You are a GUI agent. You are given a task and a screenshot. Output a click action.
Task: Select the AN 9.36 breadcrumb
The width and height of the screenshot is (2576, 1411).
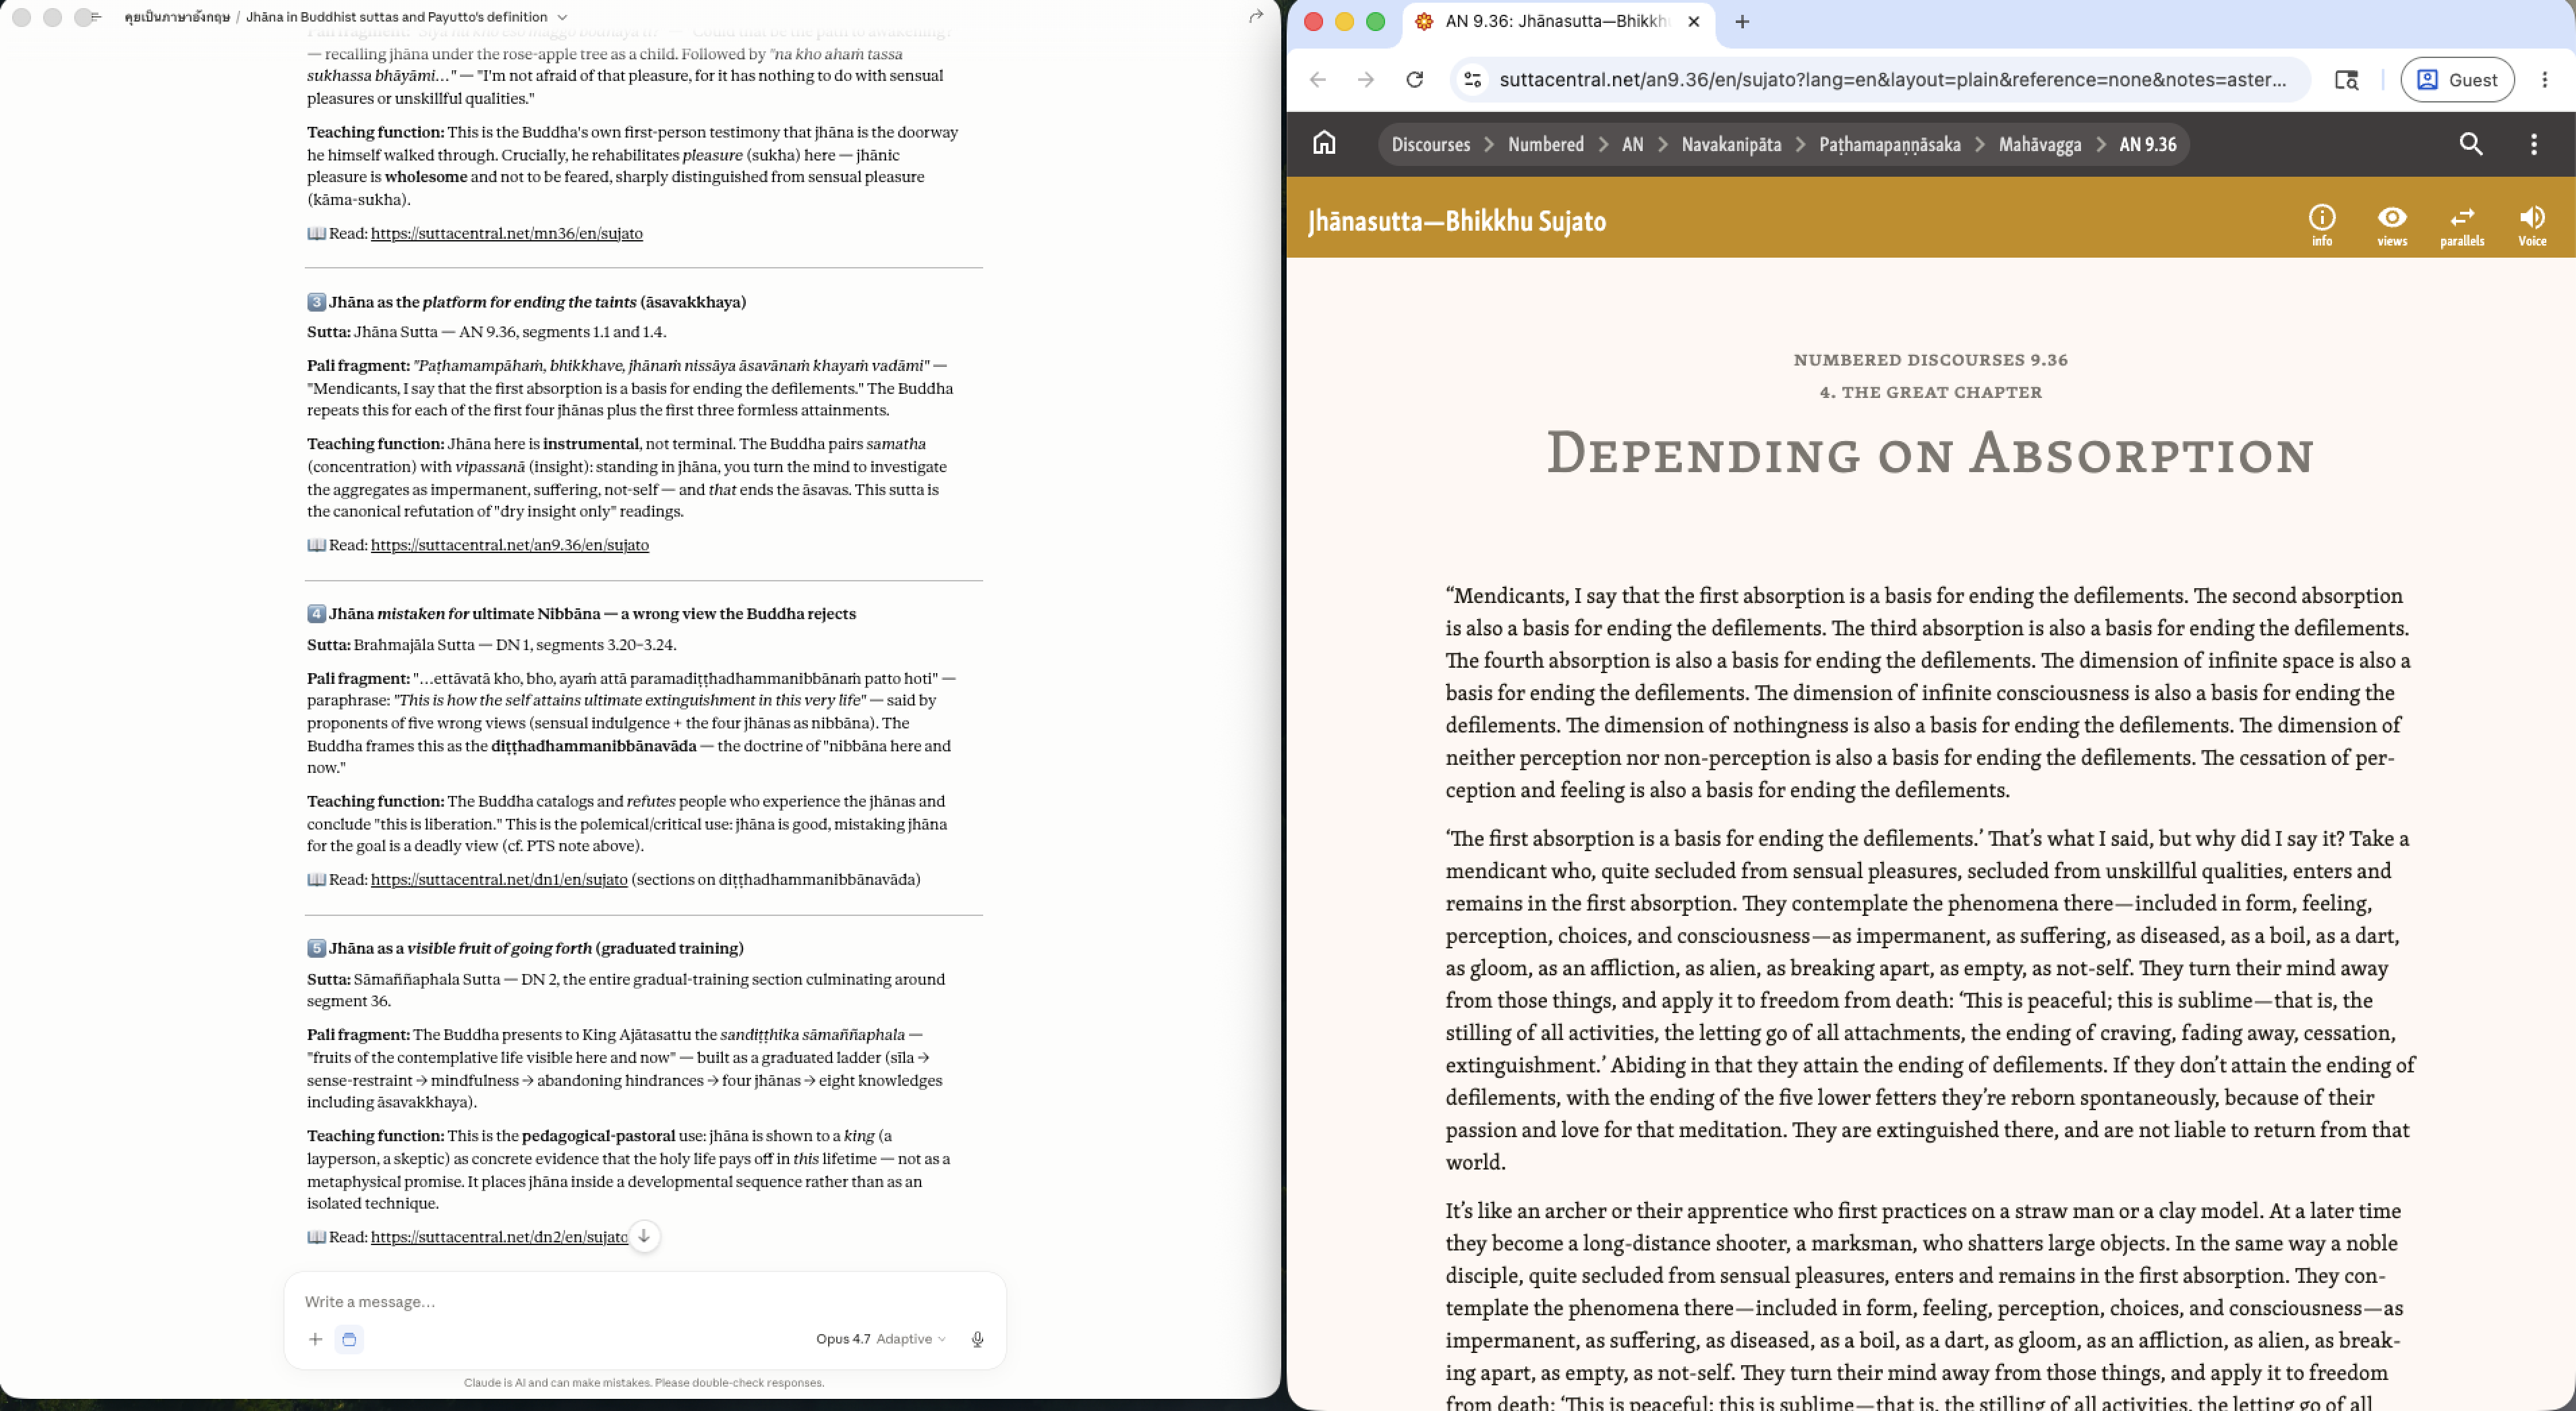pos(2147,144)
